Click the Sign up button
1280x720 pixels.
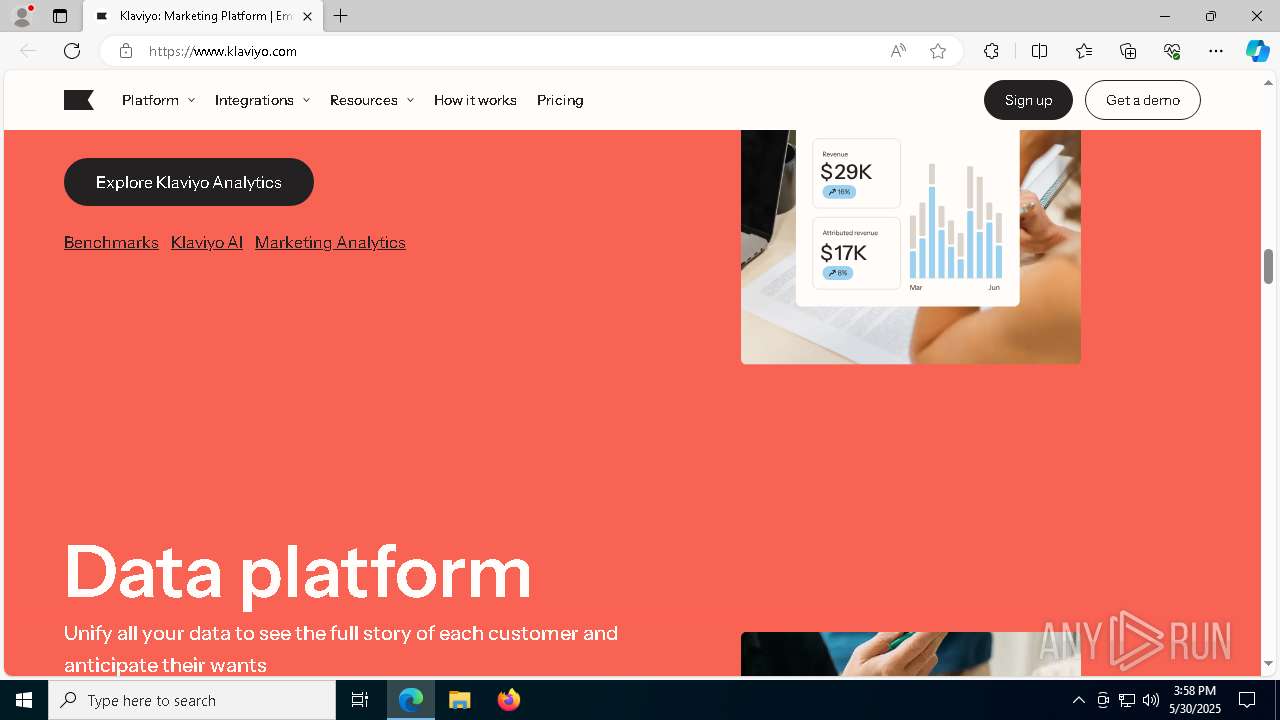[x=1028, y=100]
